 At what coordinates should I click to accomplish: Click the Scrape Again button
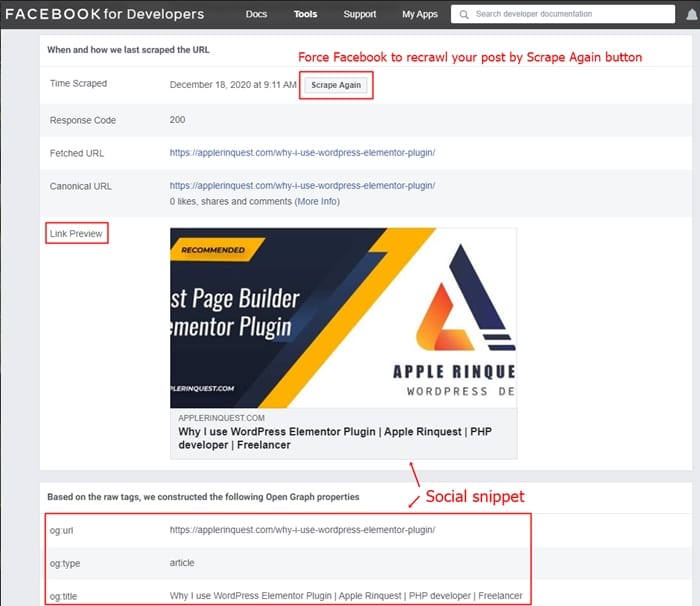336,85
